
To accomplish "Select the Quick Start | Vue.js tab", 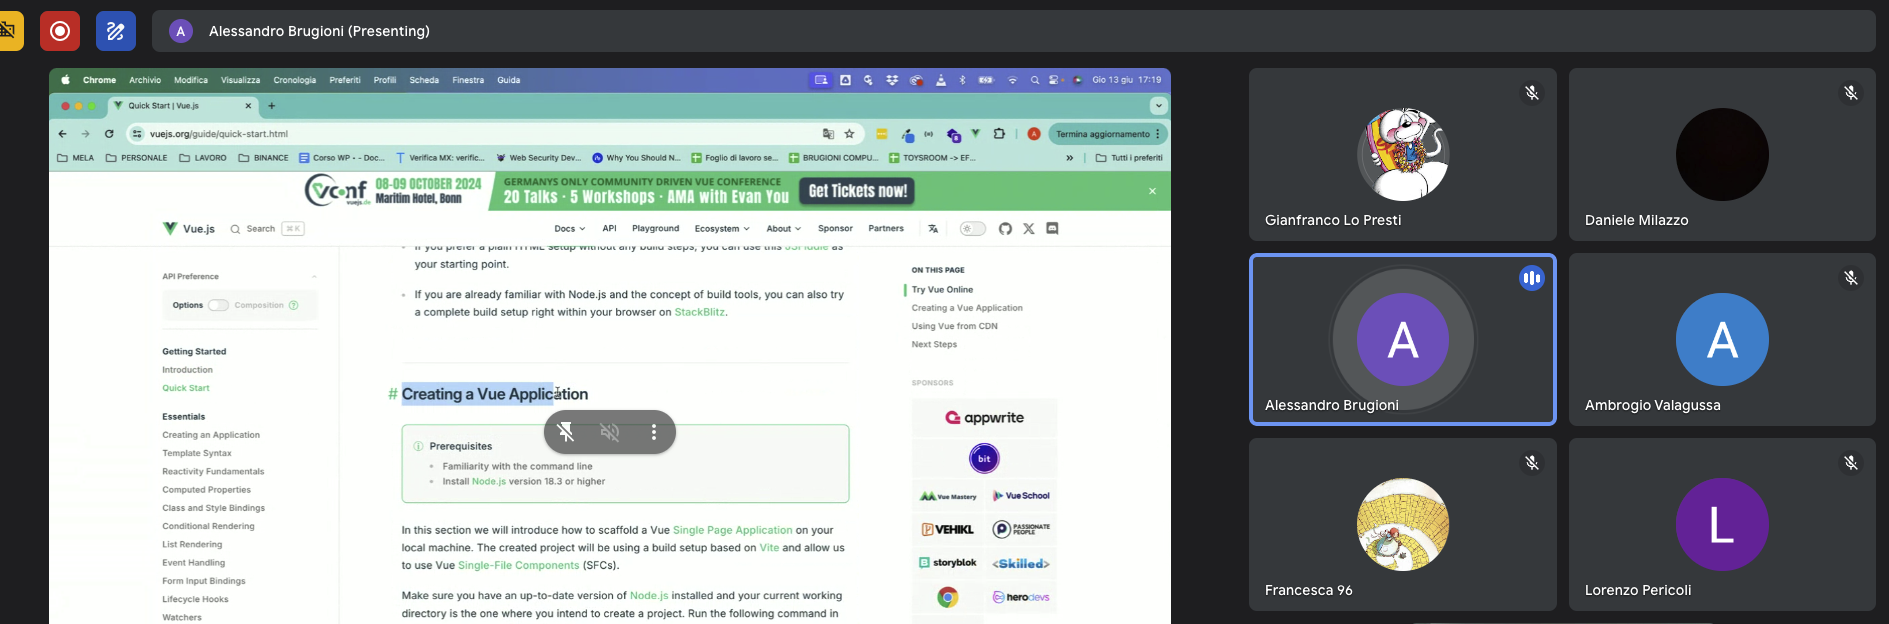I will tap(183, 106).
